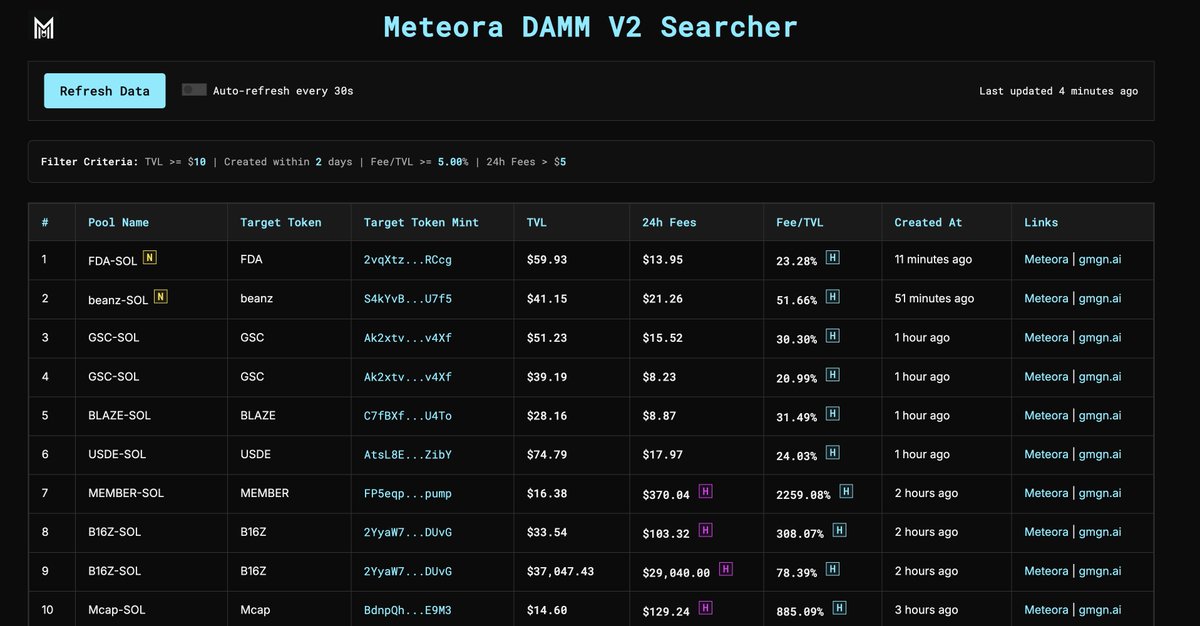Sort by the TVL column header
The width and height of the screenshot is (1200, 626).
click(x=537, y=222)
